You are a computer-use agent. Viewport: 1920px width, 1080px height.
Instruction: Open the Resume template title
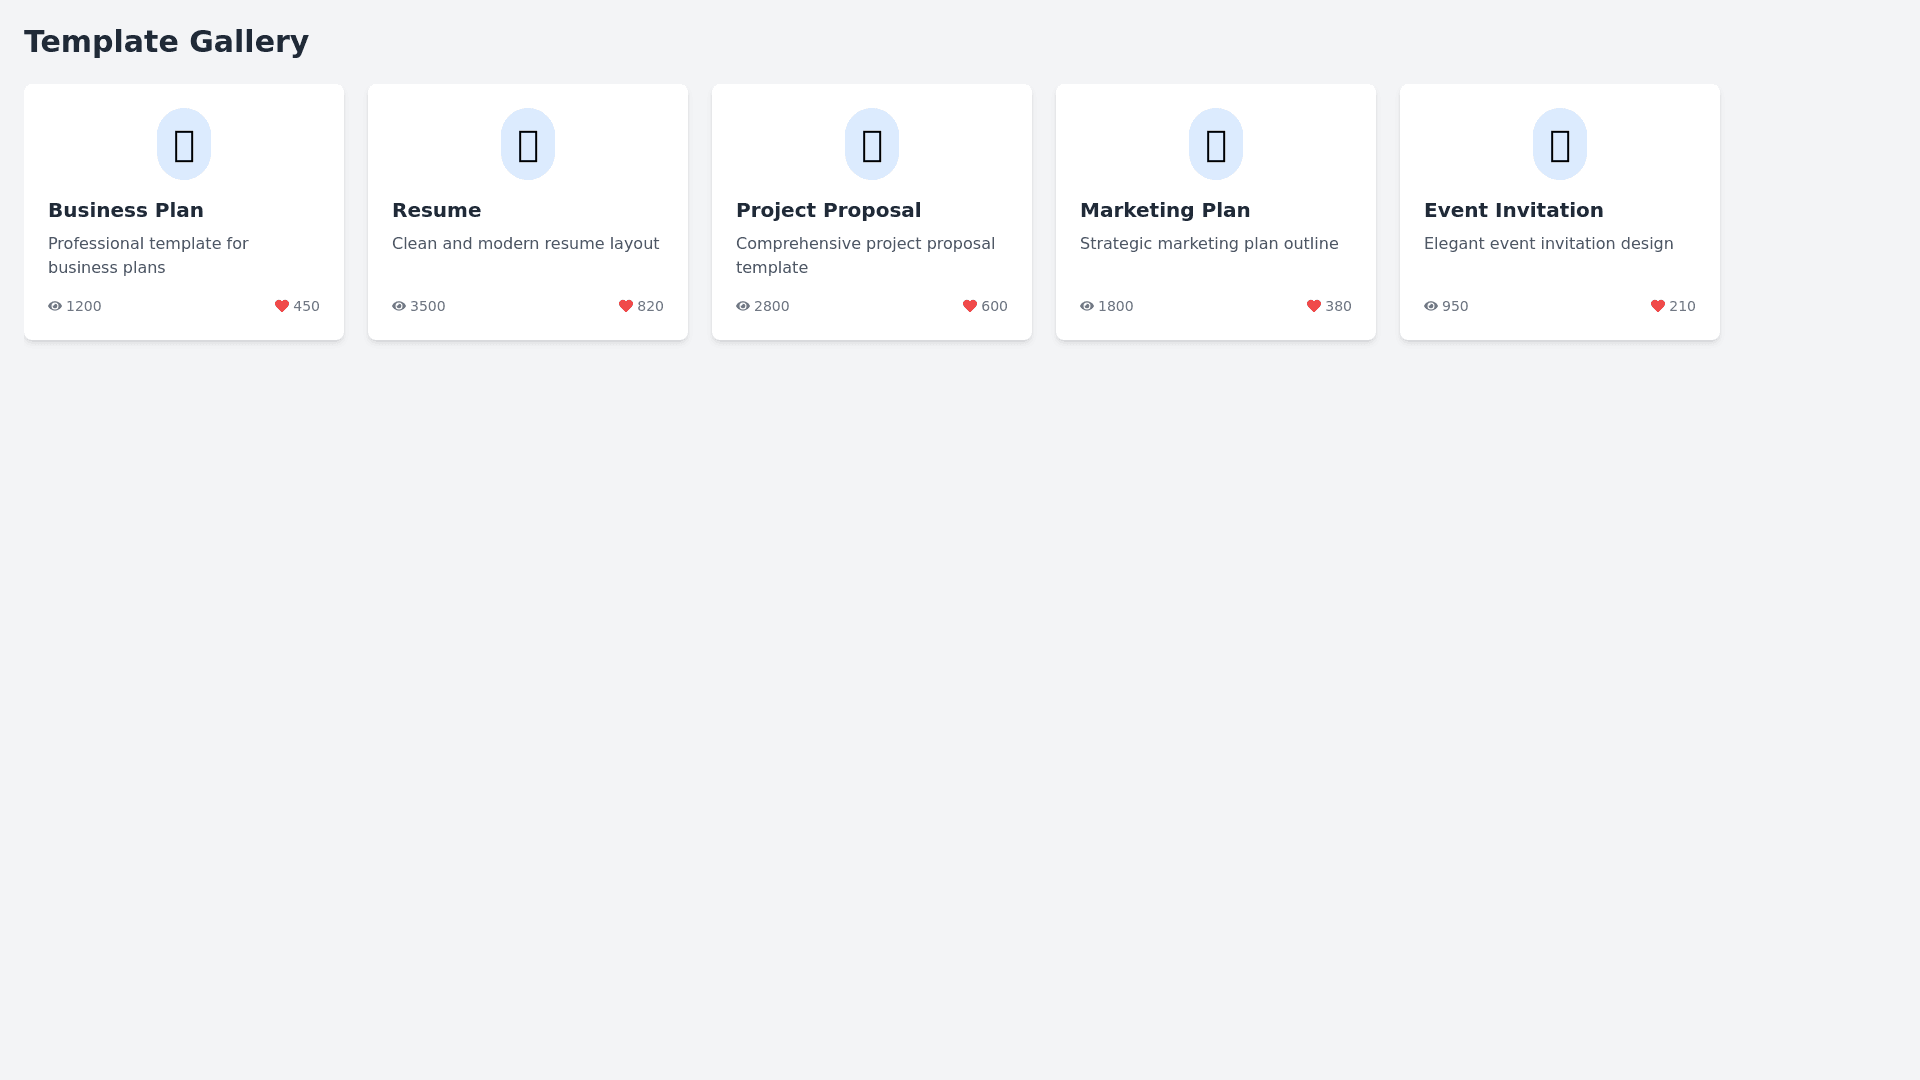(x=436, y=210)
